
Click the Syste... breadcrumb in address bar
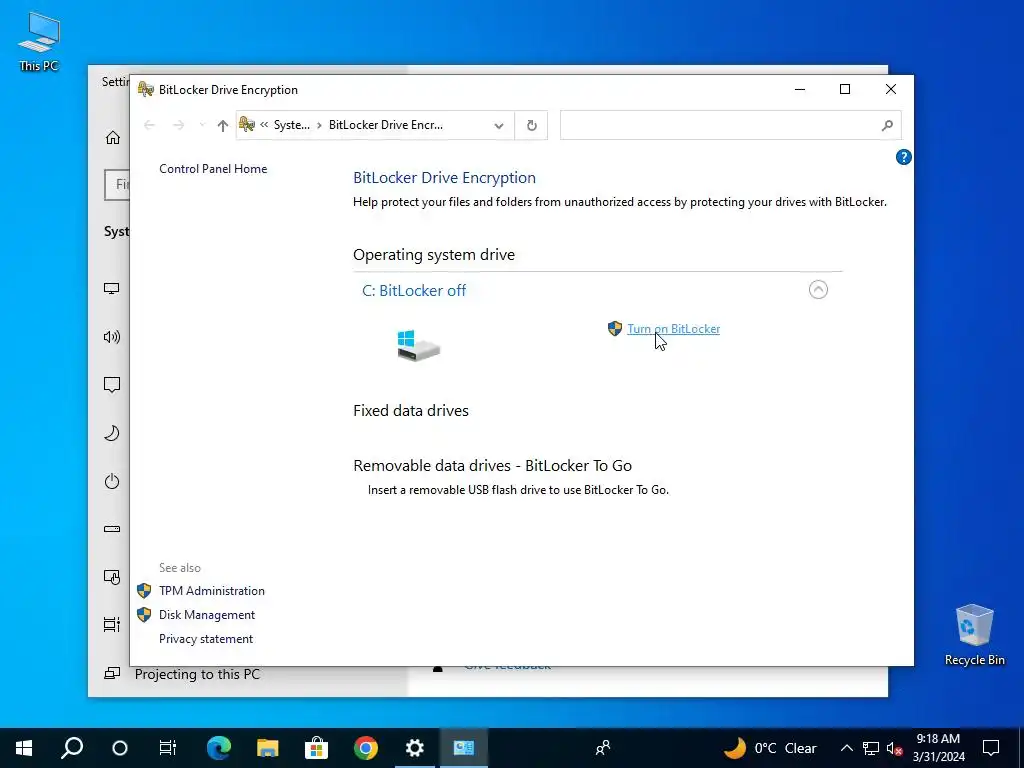click(x=291, y=125)
